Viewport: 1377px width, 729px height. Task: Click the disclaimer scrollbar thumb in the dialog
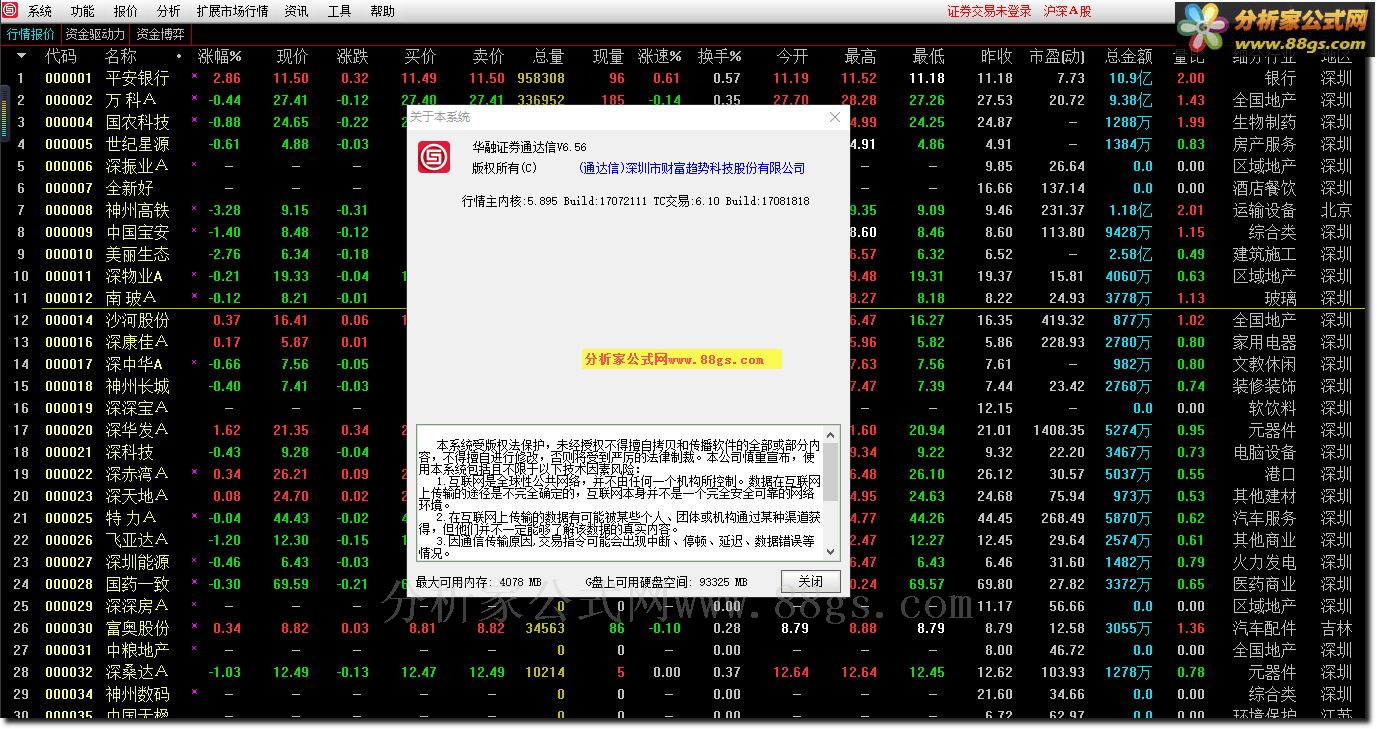click(x=831, y=473)
